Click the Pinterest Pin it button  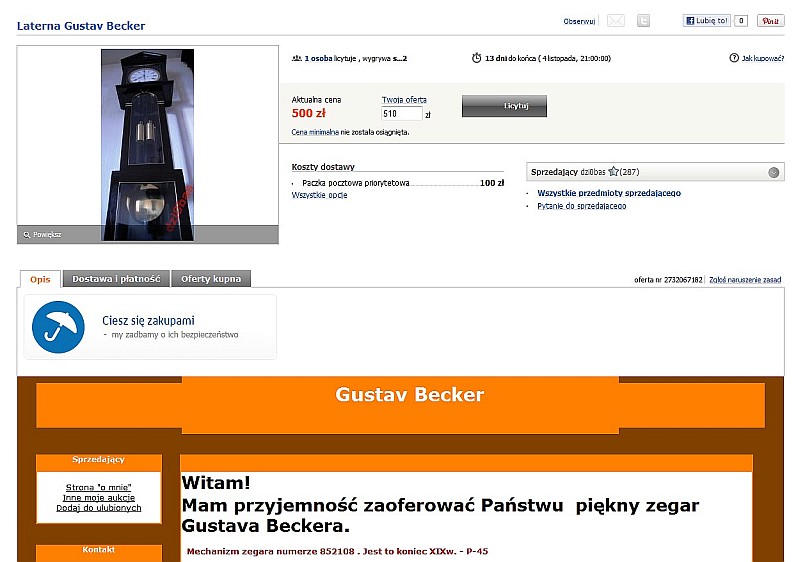click(x=770, y=21)
